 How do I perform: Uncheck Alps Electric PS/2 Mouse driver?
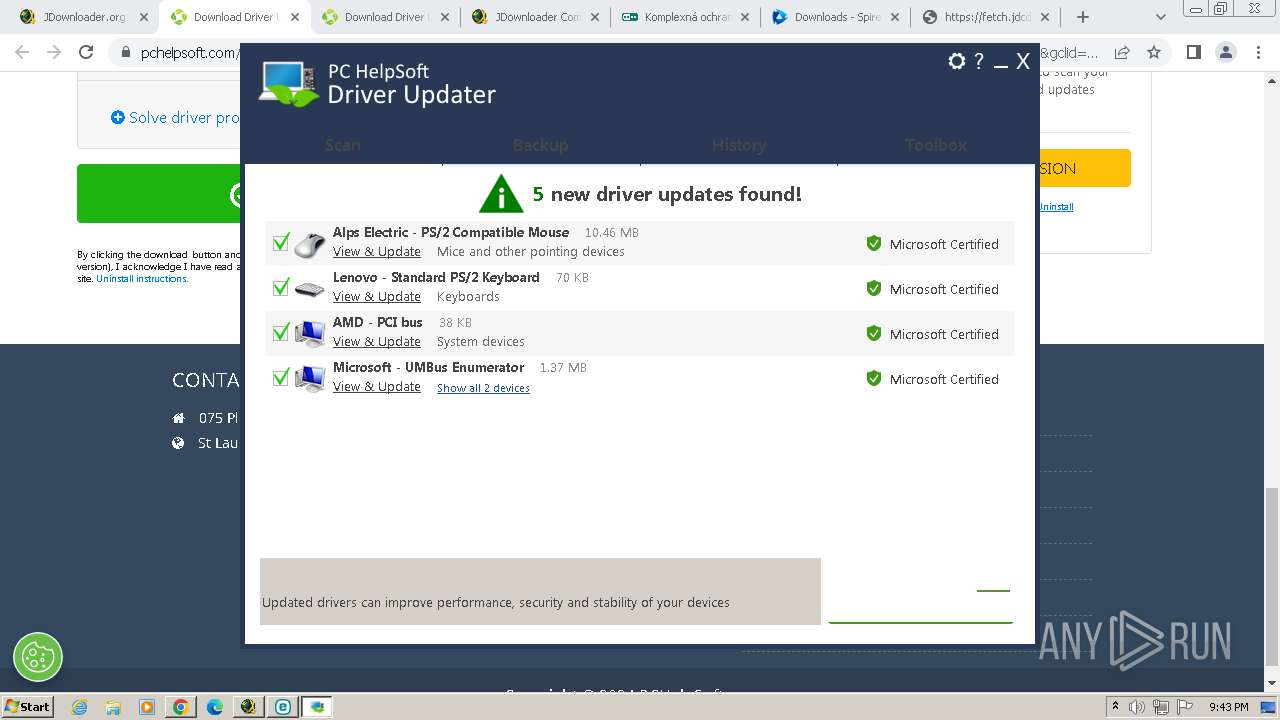(x=281, y=242)
